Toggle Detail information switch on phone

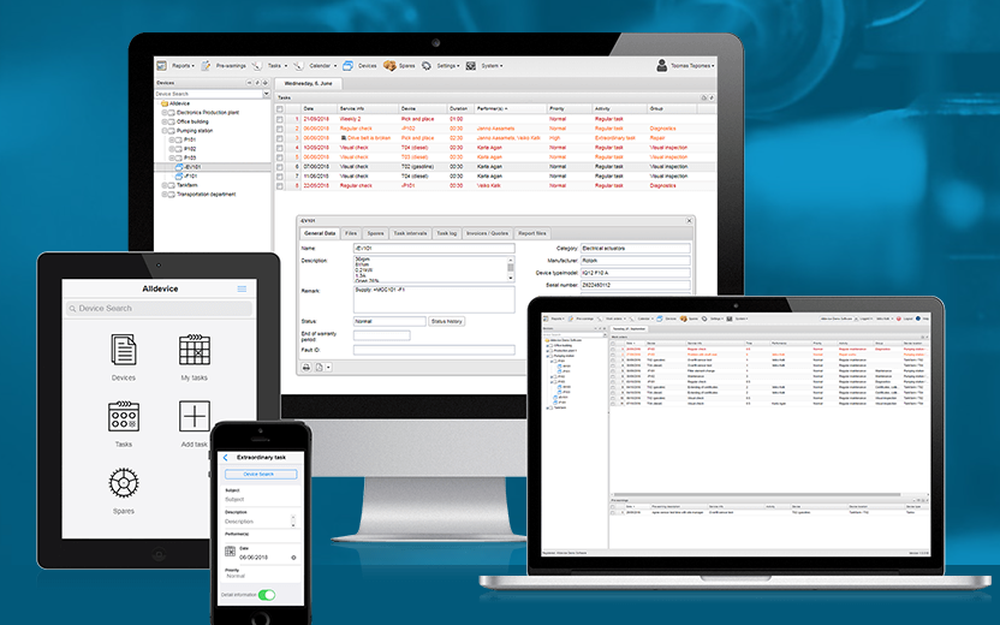pyautogui.click(x=267, y=594)
